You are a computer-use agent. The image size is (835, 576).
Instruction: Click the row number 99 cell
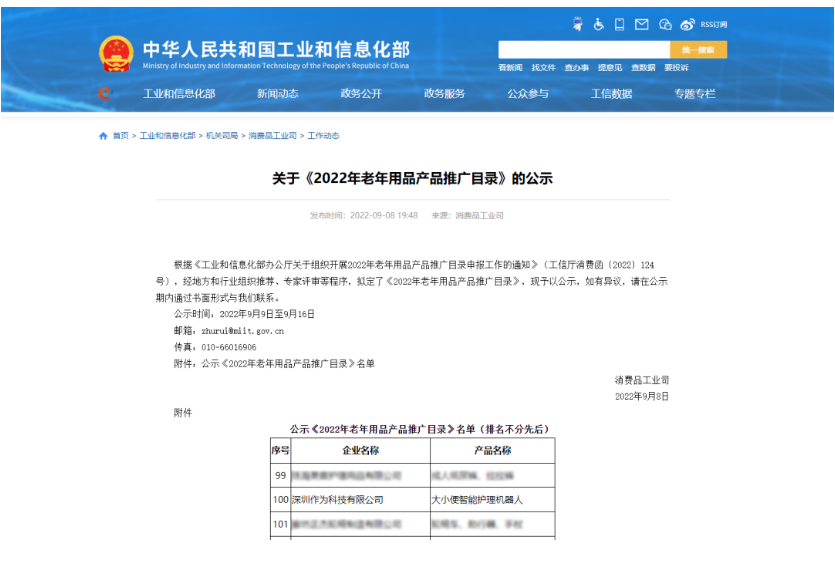[x=281, y=475]
